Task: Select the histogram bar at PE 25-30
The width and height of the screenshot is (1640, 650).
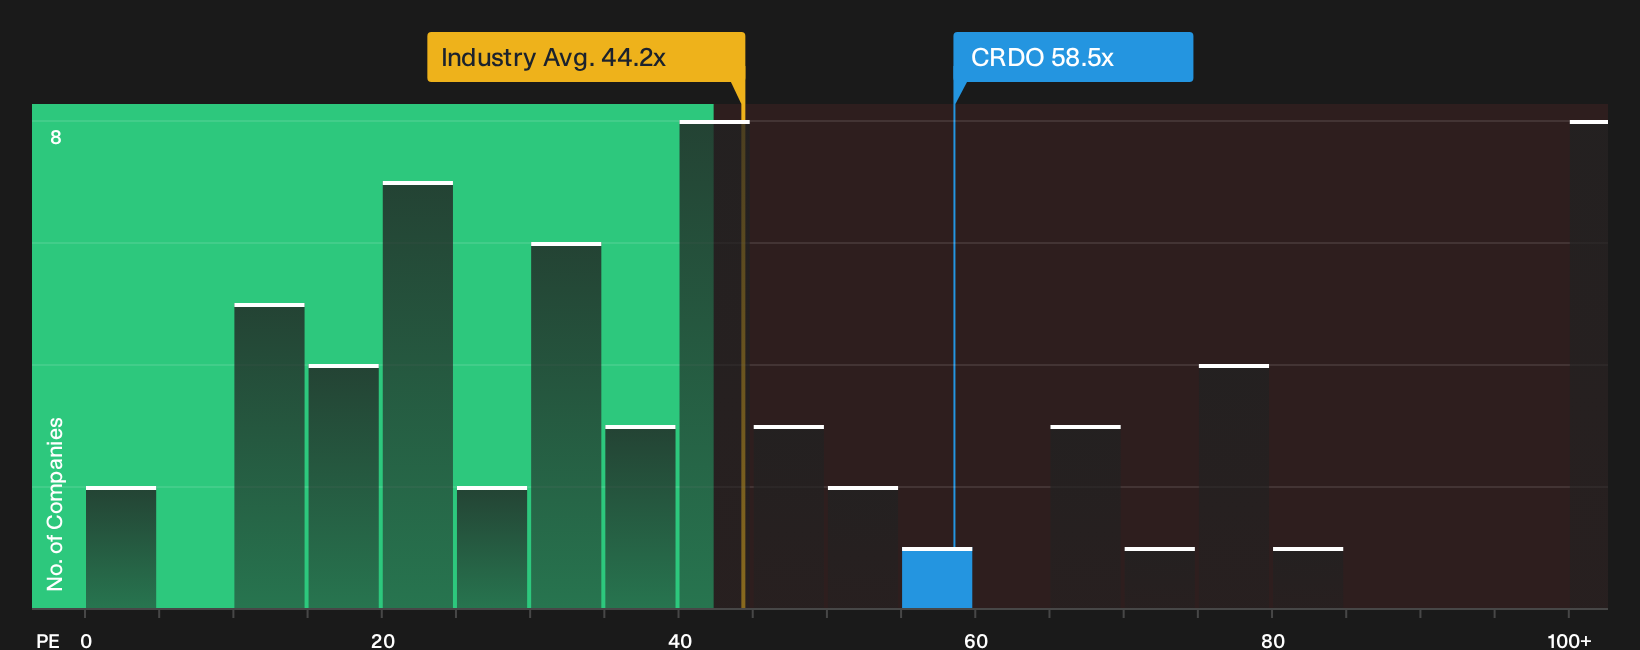Action: pyautogui.click(x=492, y=547)
